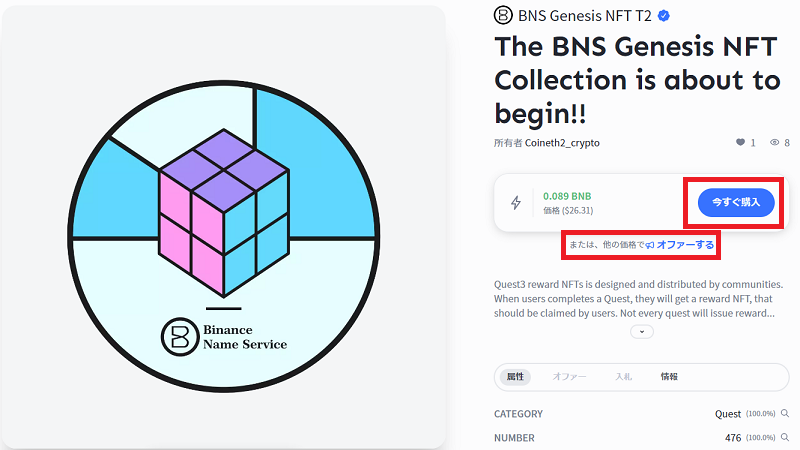The width and height of the screenshot is (800, 450).
Task: Open the 入札 tab
Action: [623, 376]
